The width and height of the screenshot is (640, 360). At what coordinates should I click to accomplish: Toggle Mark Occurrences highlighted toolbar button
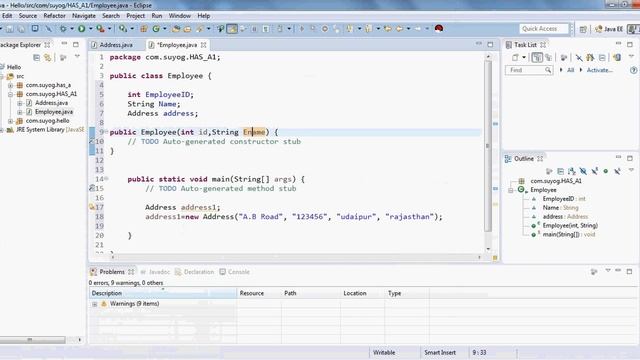[x=232, y=29]
